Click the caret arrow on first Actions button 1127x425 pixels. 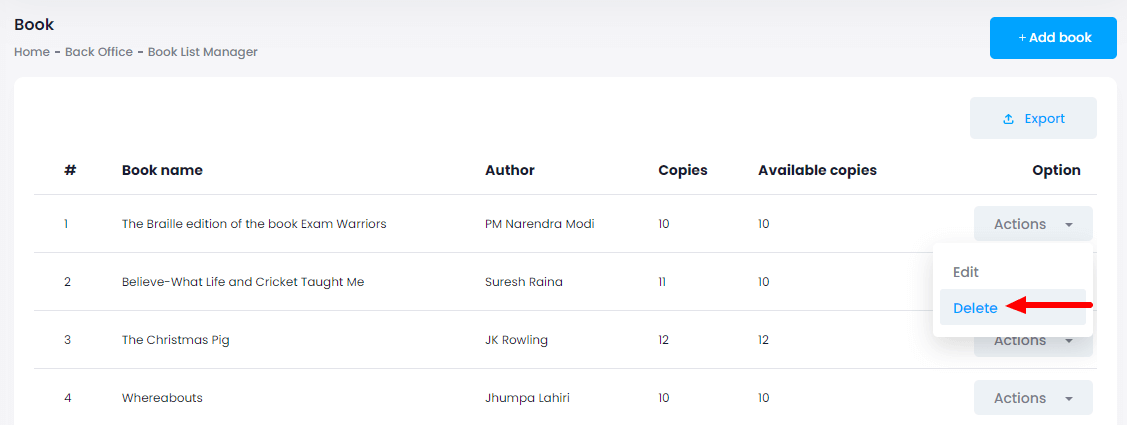pyautogui.click(x=1068, y=225)
